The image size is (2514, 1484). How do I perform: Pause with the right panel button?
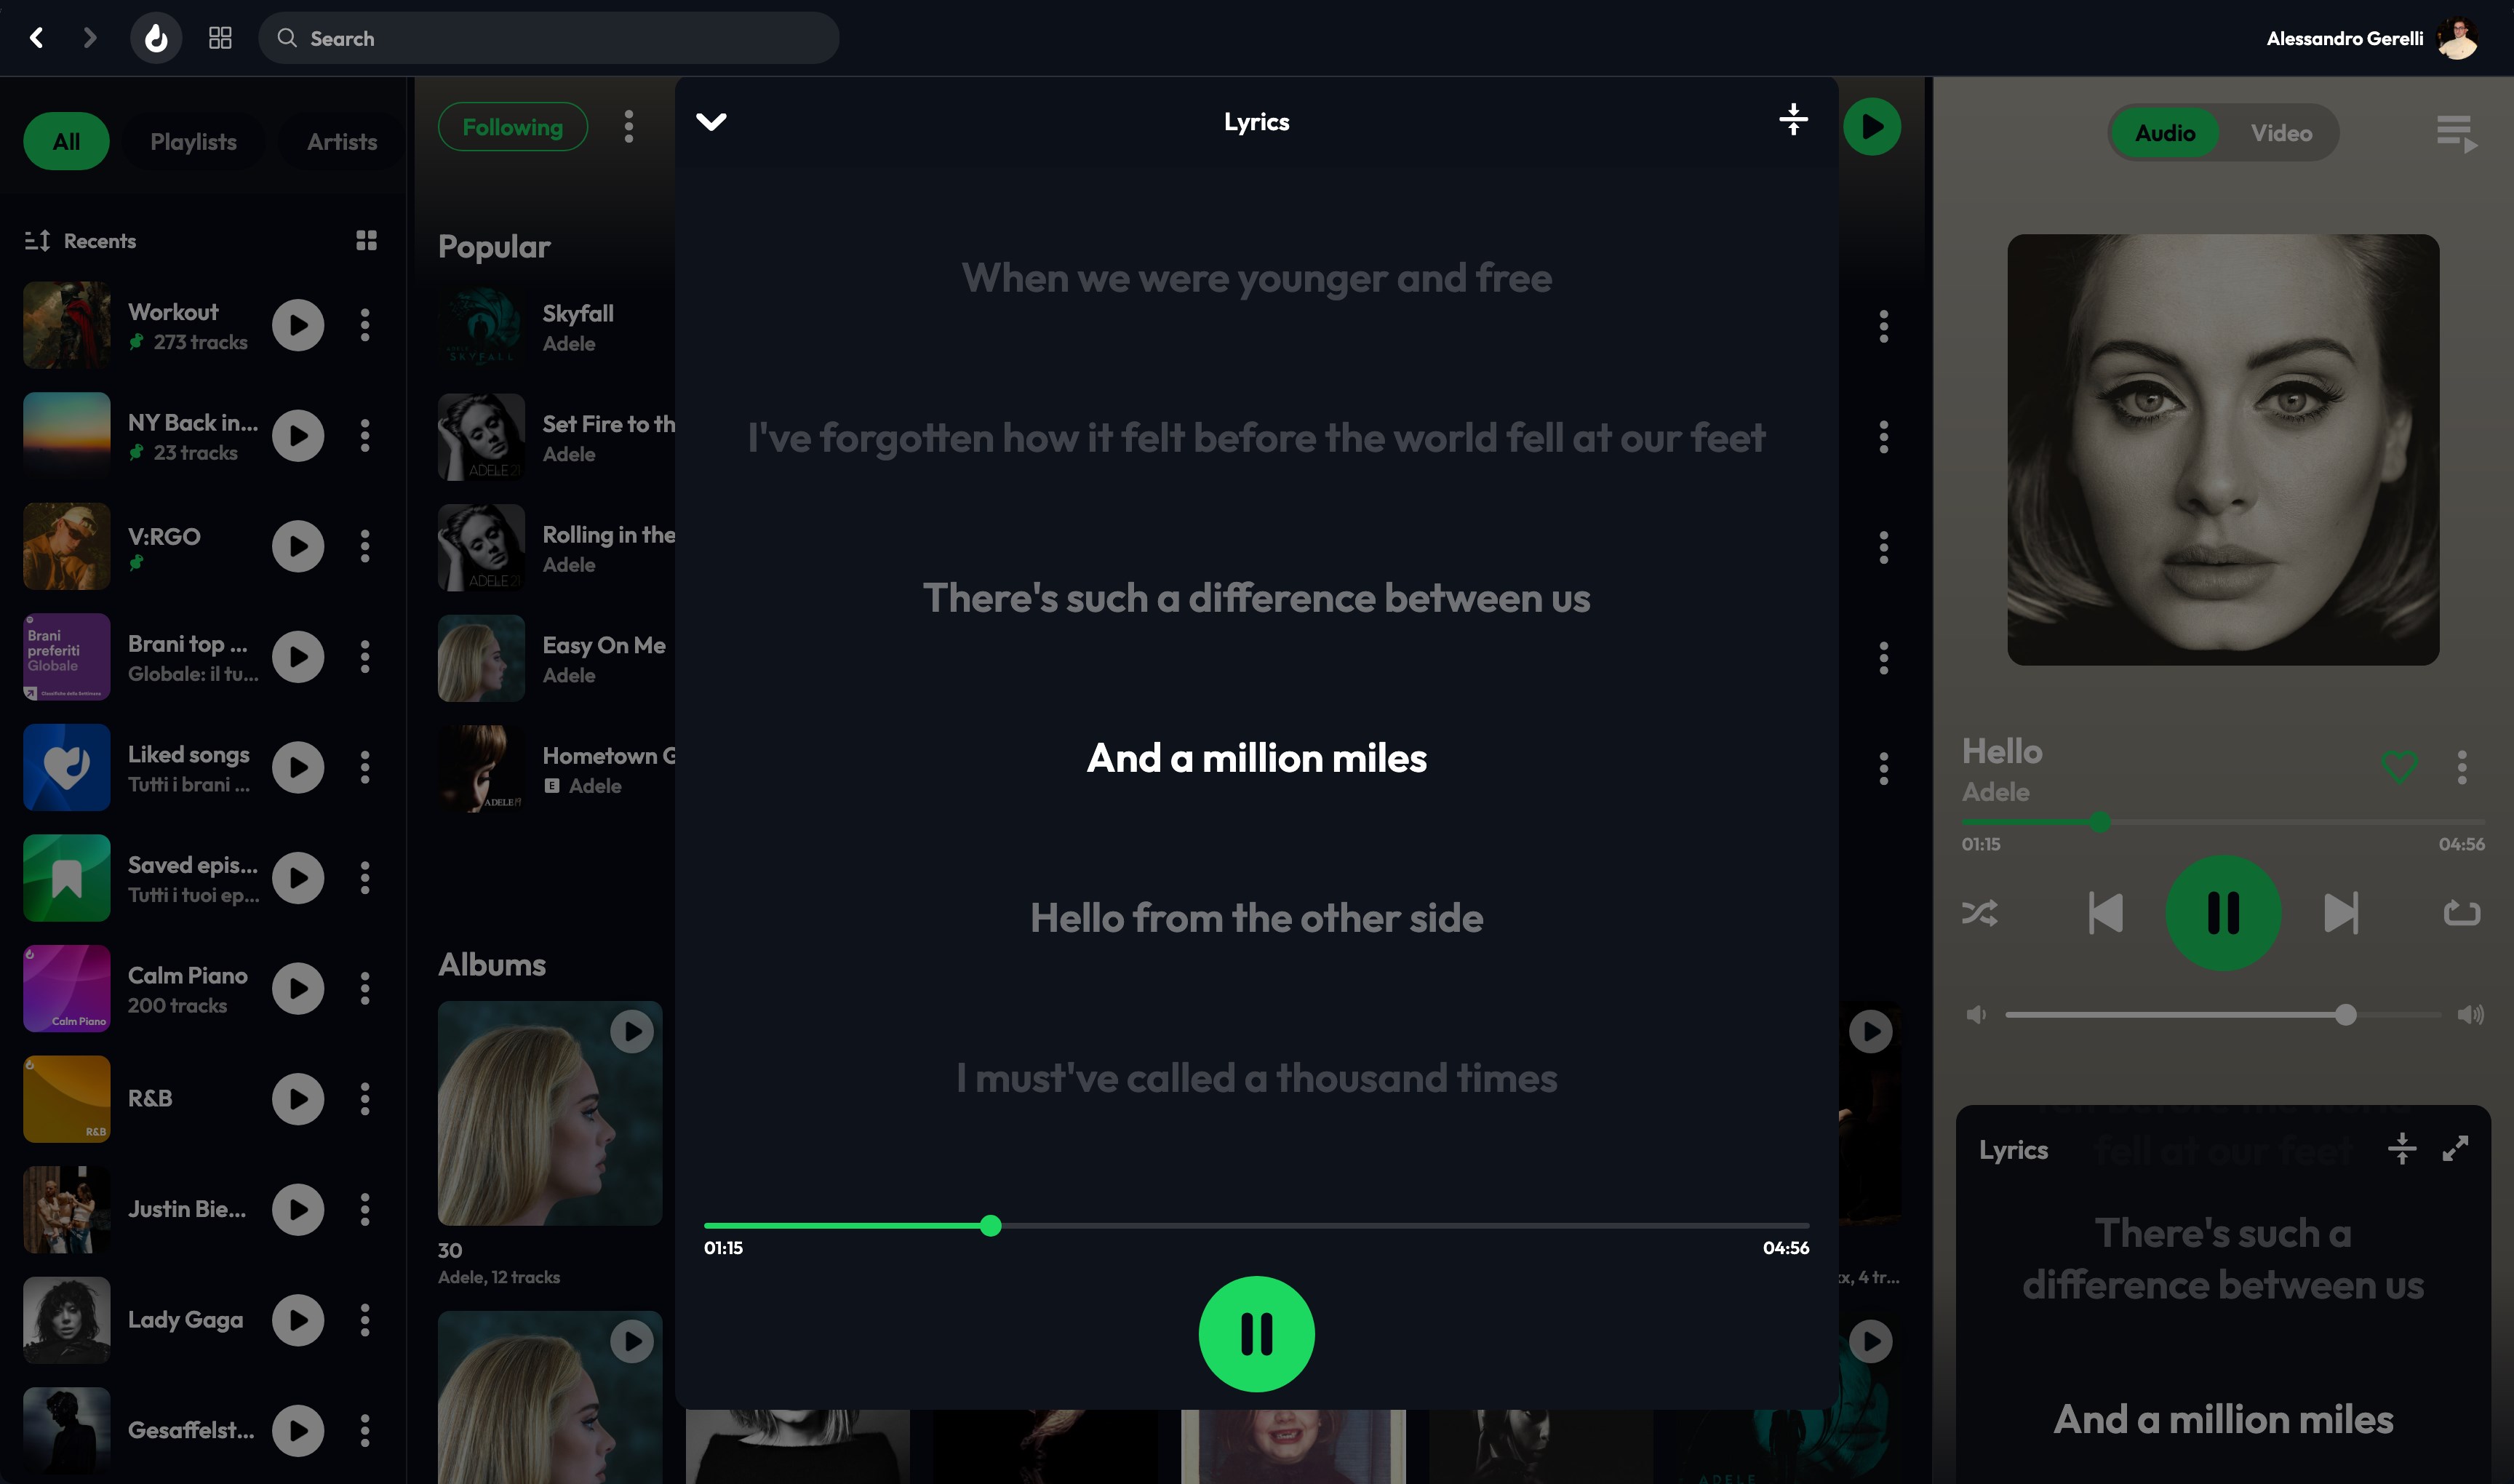tap(2223, 913)
